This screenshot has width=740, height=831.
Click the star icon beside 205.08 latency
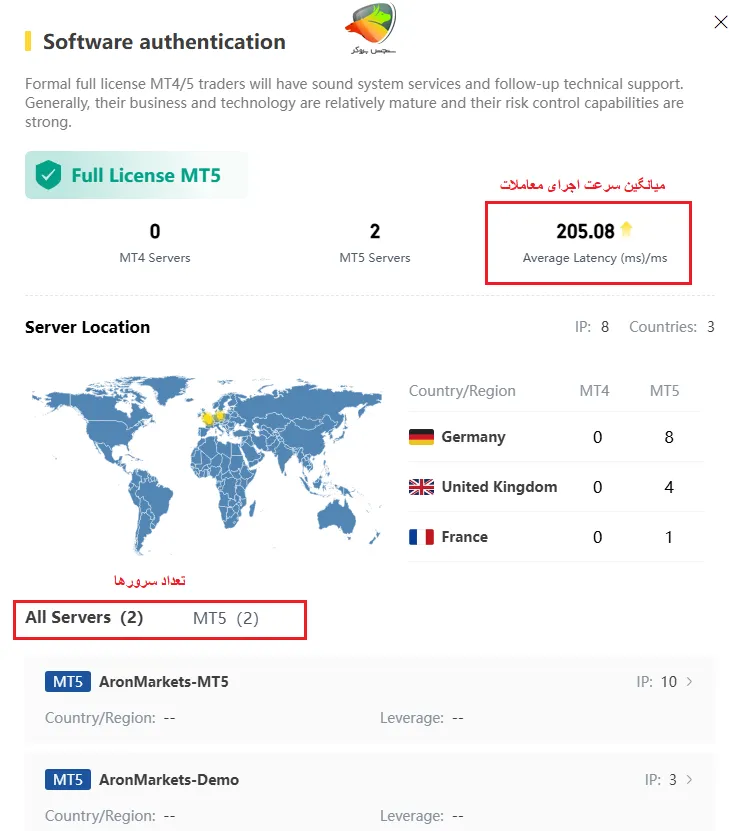626,230
